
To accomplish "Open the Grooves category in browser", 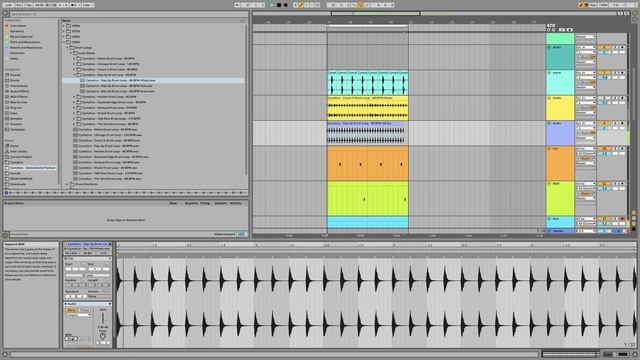I will tap(16, 124).
